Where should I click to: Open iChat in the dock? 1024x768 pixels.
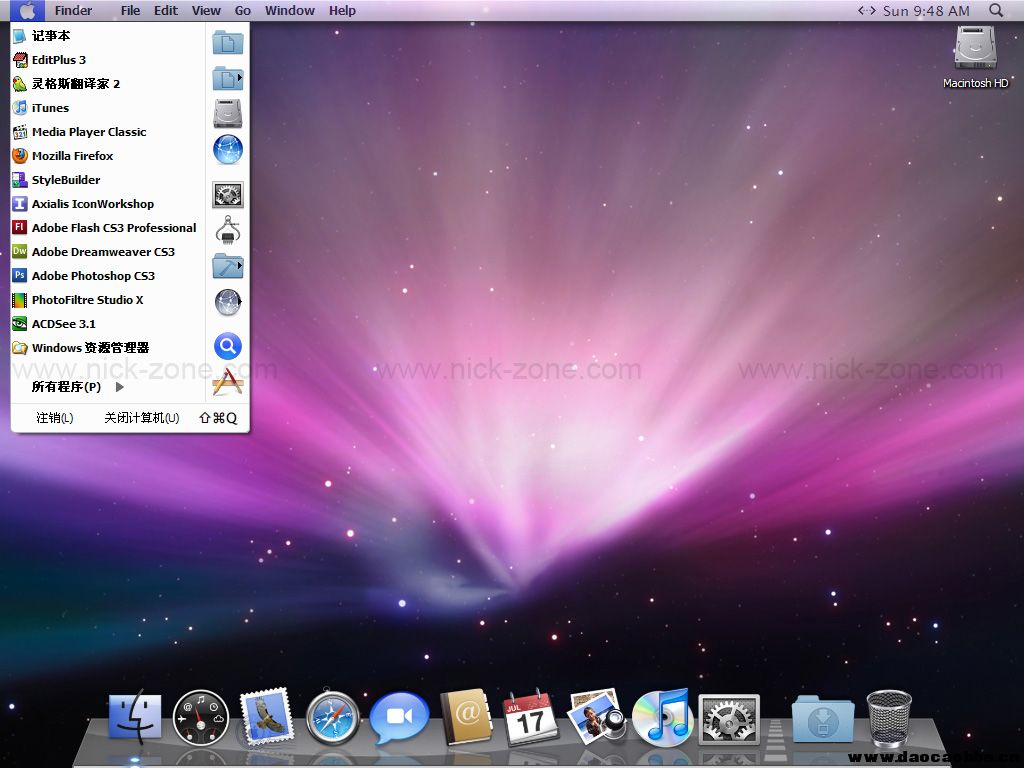coord(399,718)
